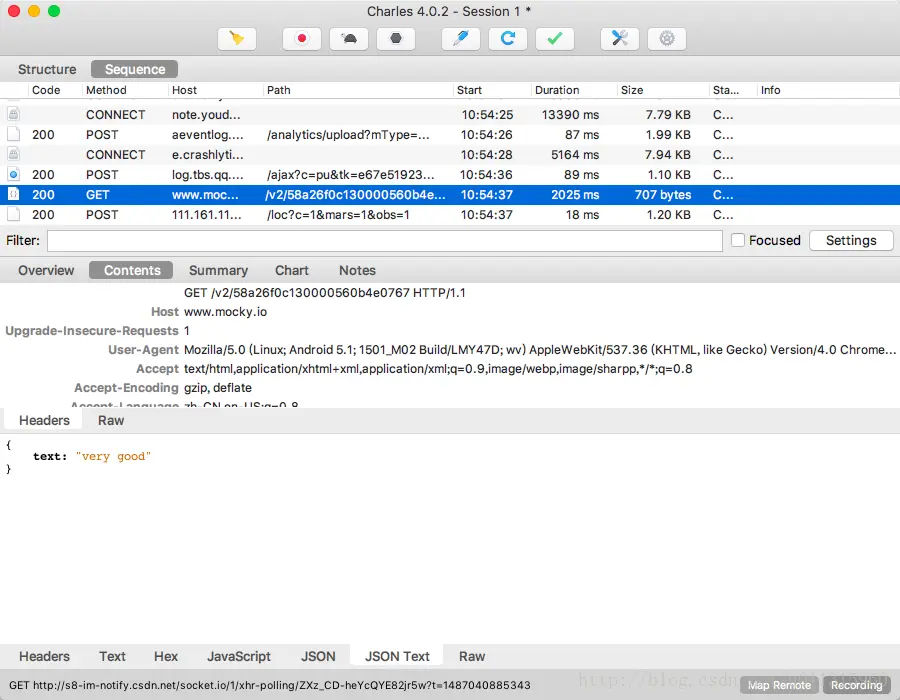Select row with path /loc?c=1&mars=1&obs=1
Image resolution: width=900 pixels, height=700 pixels.
(x=450, y=215)
